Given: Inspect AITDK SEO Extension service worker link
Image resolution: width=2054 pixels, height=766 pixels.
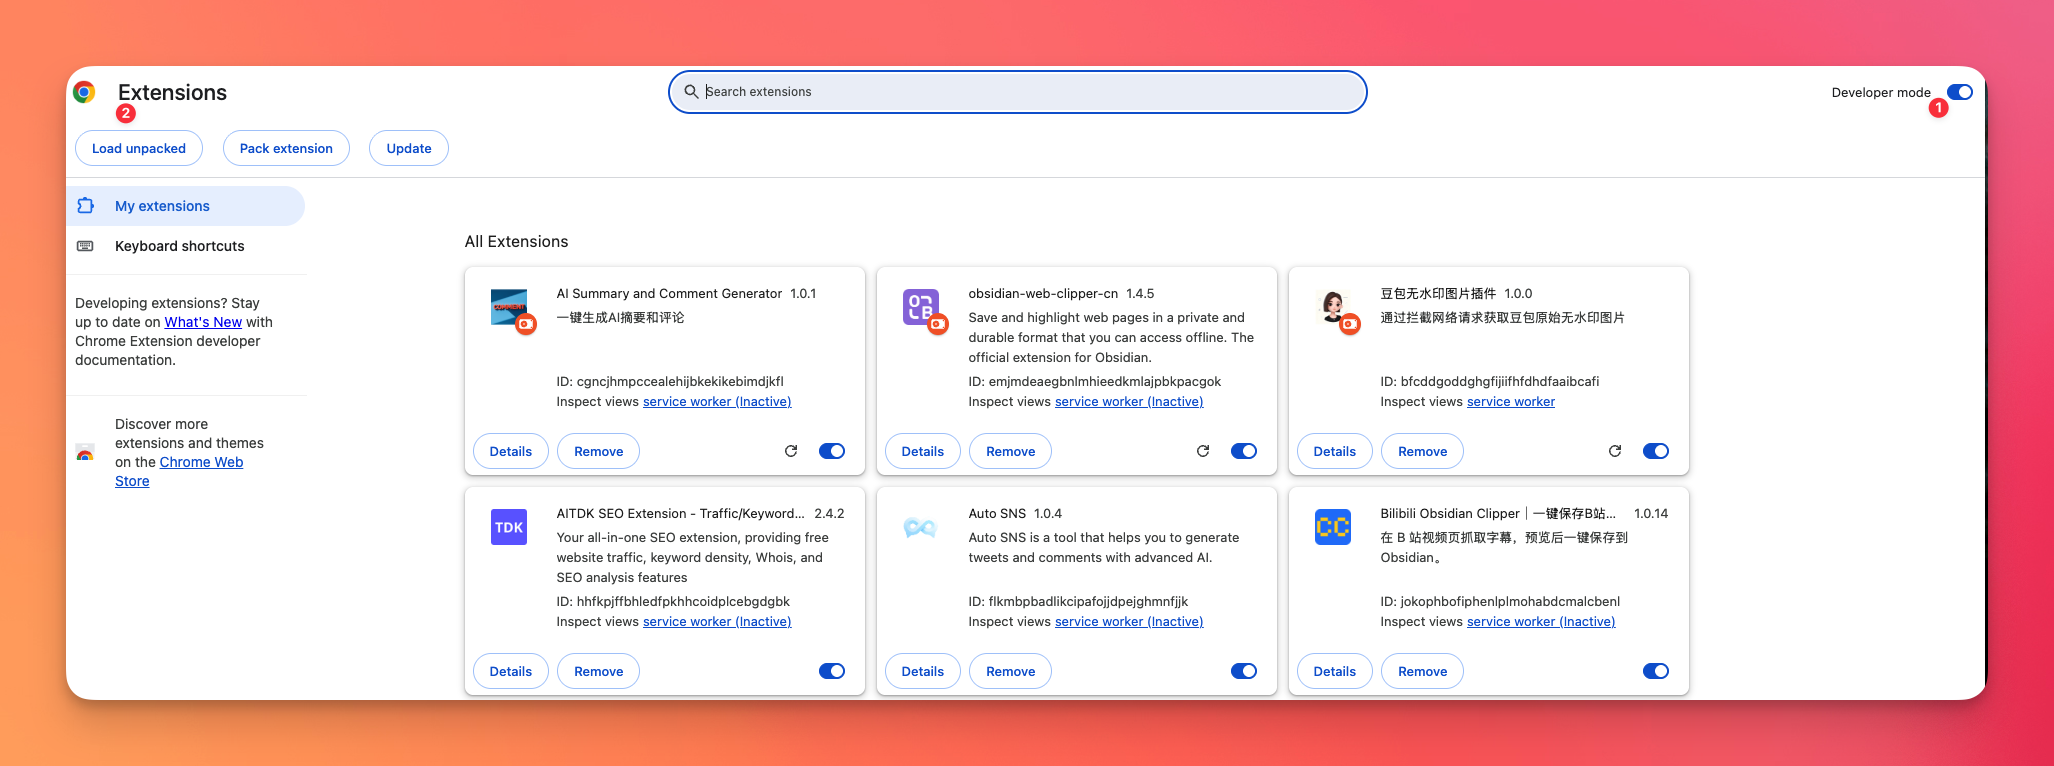Looking at the screenshot, I should [717, 622].
